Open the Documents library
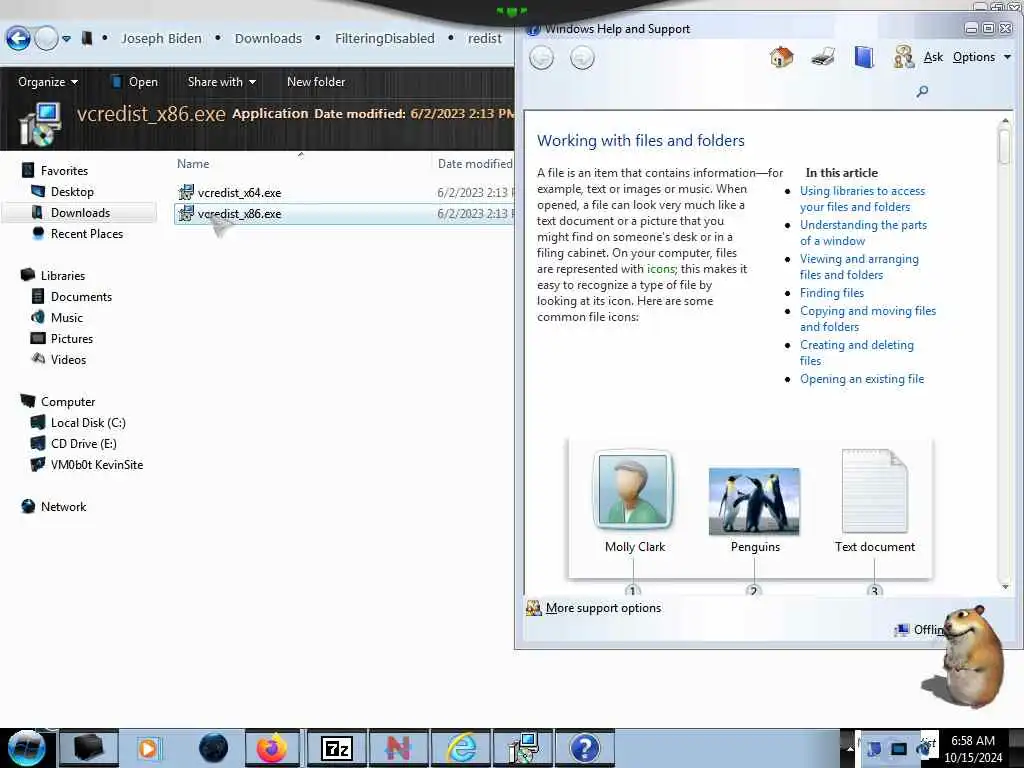This screenshot has height=768, width=1024. (82, 296)
